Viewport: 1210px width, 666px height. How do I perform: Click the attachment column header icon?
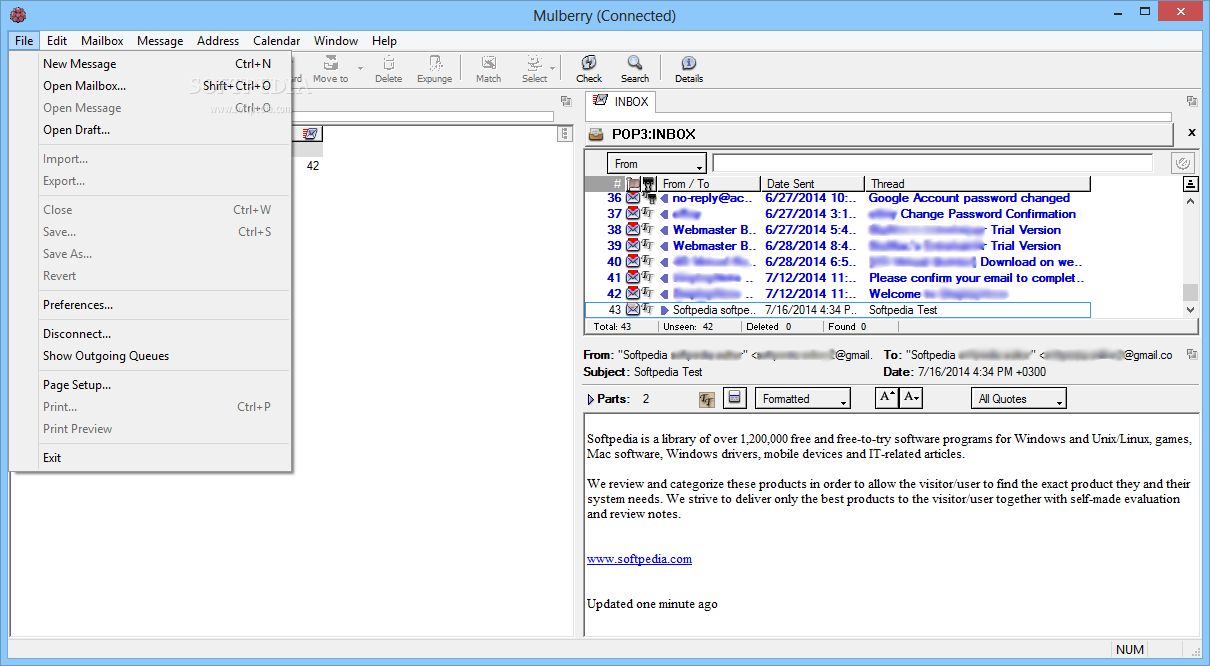pyautogui.click(x=648, y=184)
